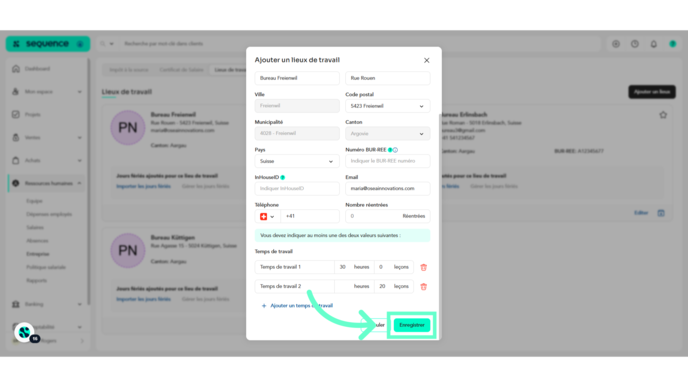Close the Ajouter un lieux de travail dialog
The height and width of the screenshot is (387, 688).
pos(426,61)
